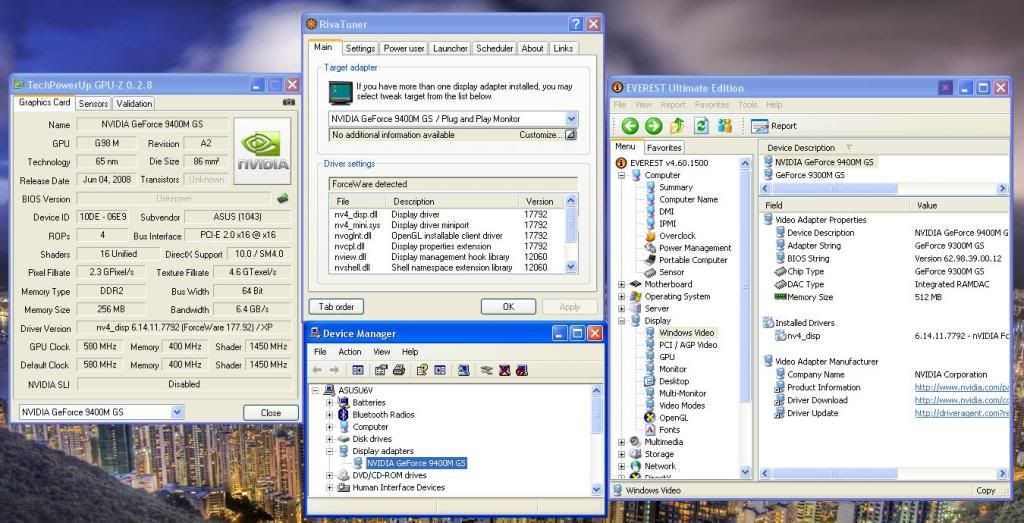Screen dimensions: 1024x523
Task: Select Windows Video in EVEREST Display tree
Action: (687, 333)
